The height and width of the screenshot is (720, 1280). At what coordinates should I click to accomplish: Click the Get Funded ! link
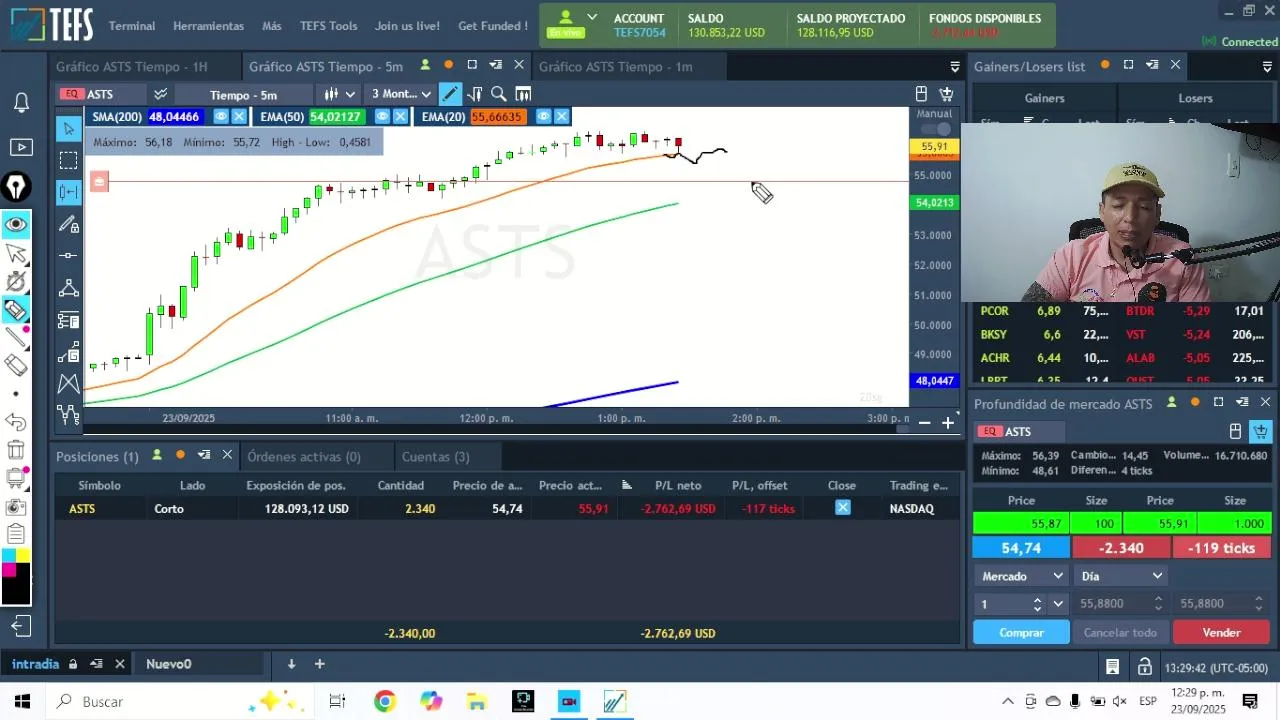pyautogui.click(x=493, y=26)
